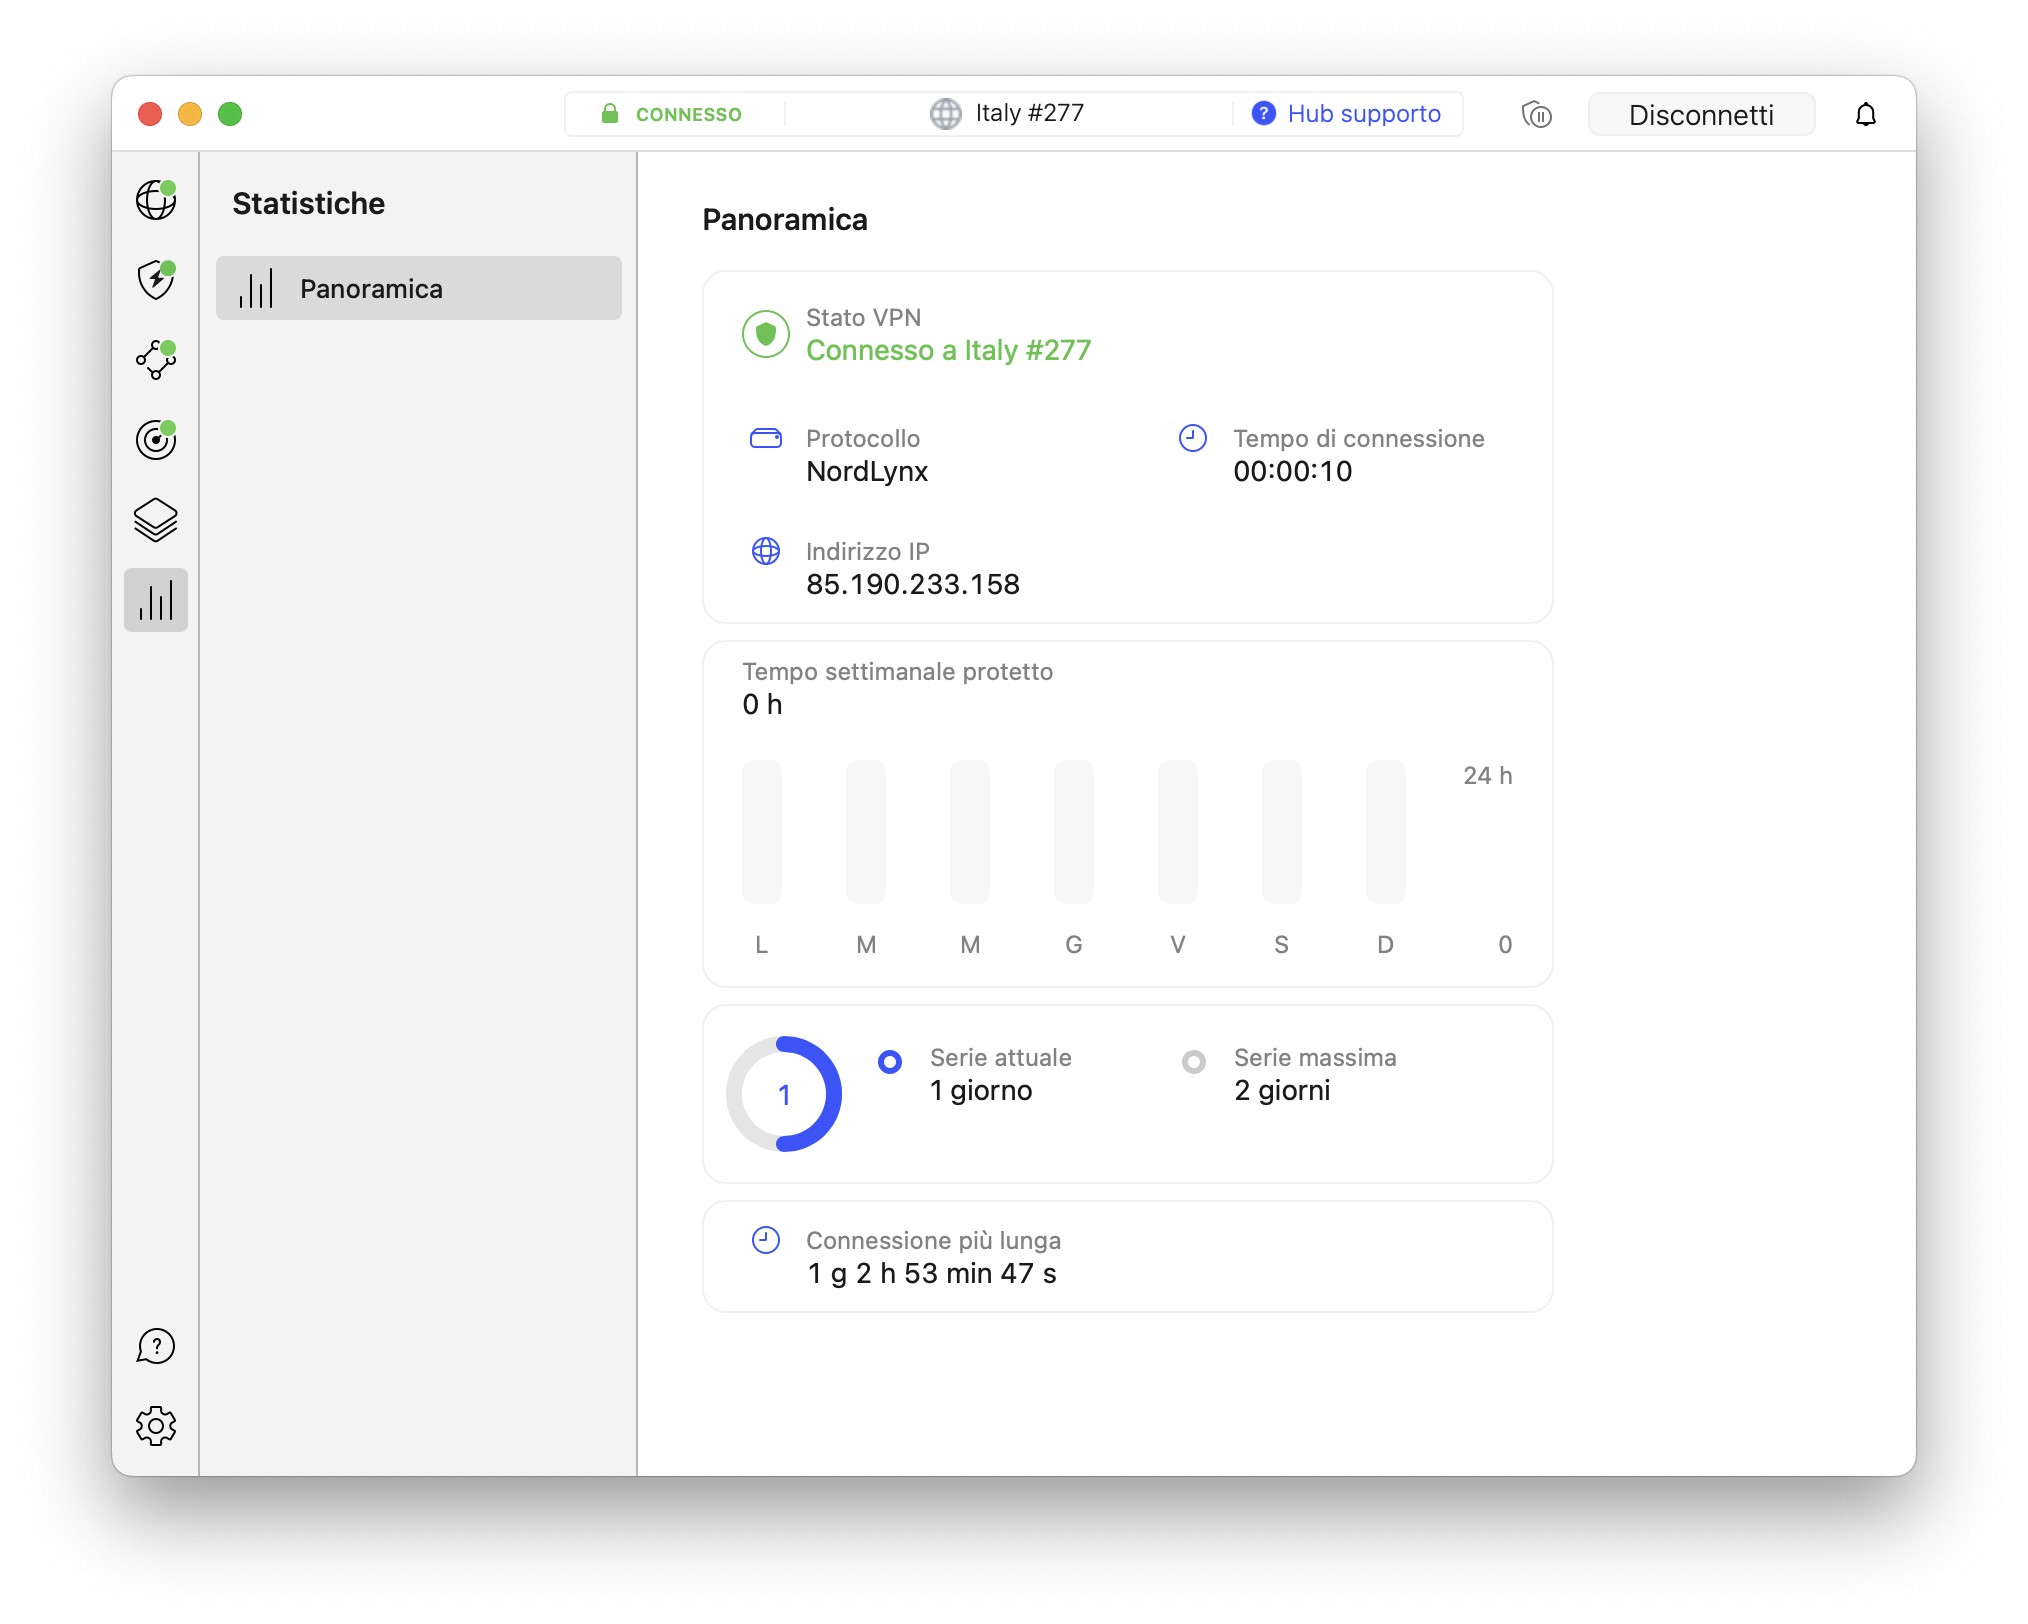Click the Tempo di connessione clock icon
Viewport: 2028px width, 1624px height.
(x=1193, y=438)
